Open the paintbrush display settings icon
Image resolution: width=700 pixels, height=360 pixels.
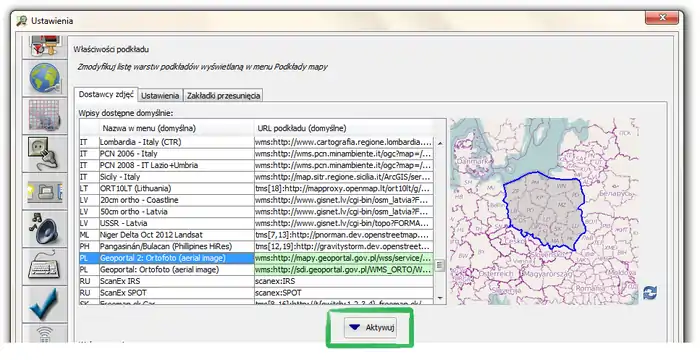(45, 47)
